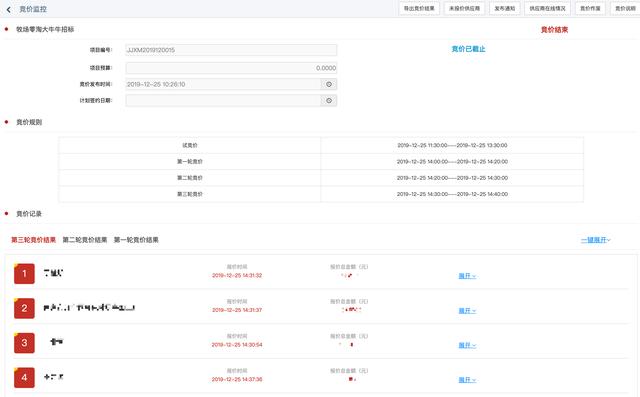Screen dimensions: 640x397
Task: Switch to 第二轮竞价结果 tab
Action: point(85,240)
